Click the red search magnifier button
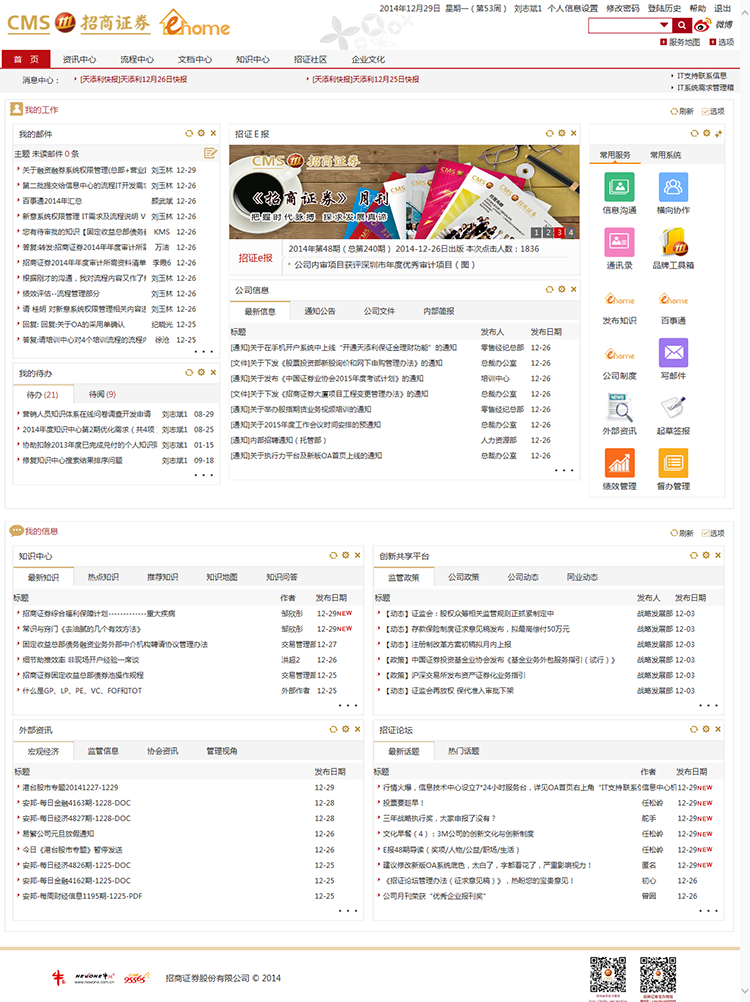This screenshot has width=750, height=1002. pos(682,25)
